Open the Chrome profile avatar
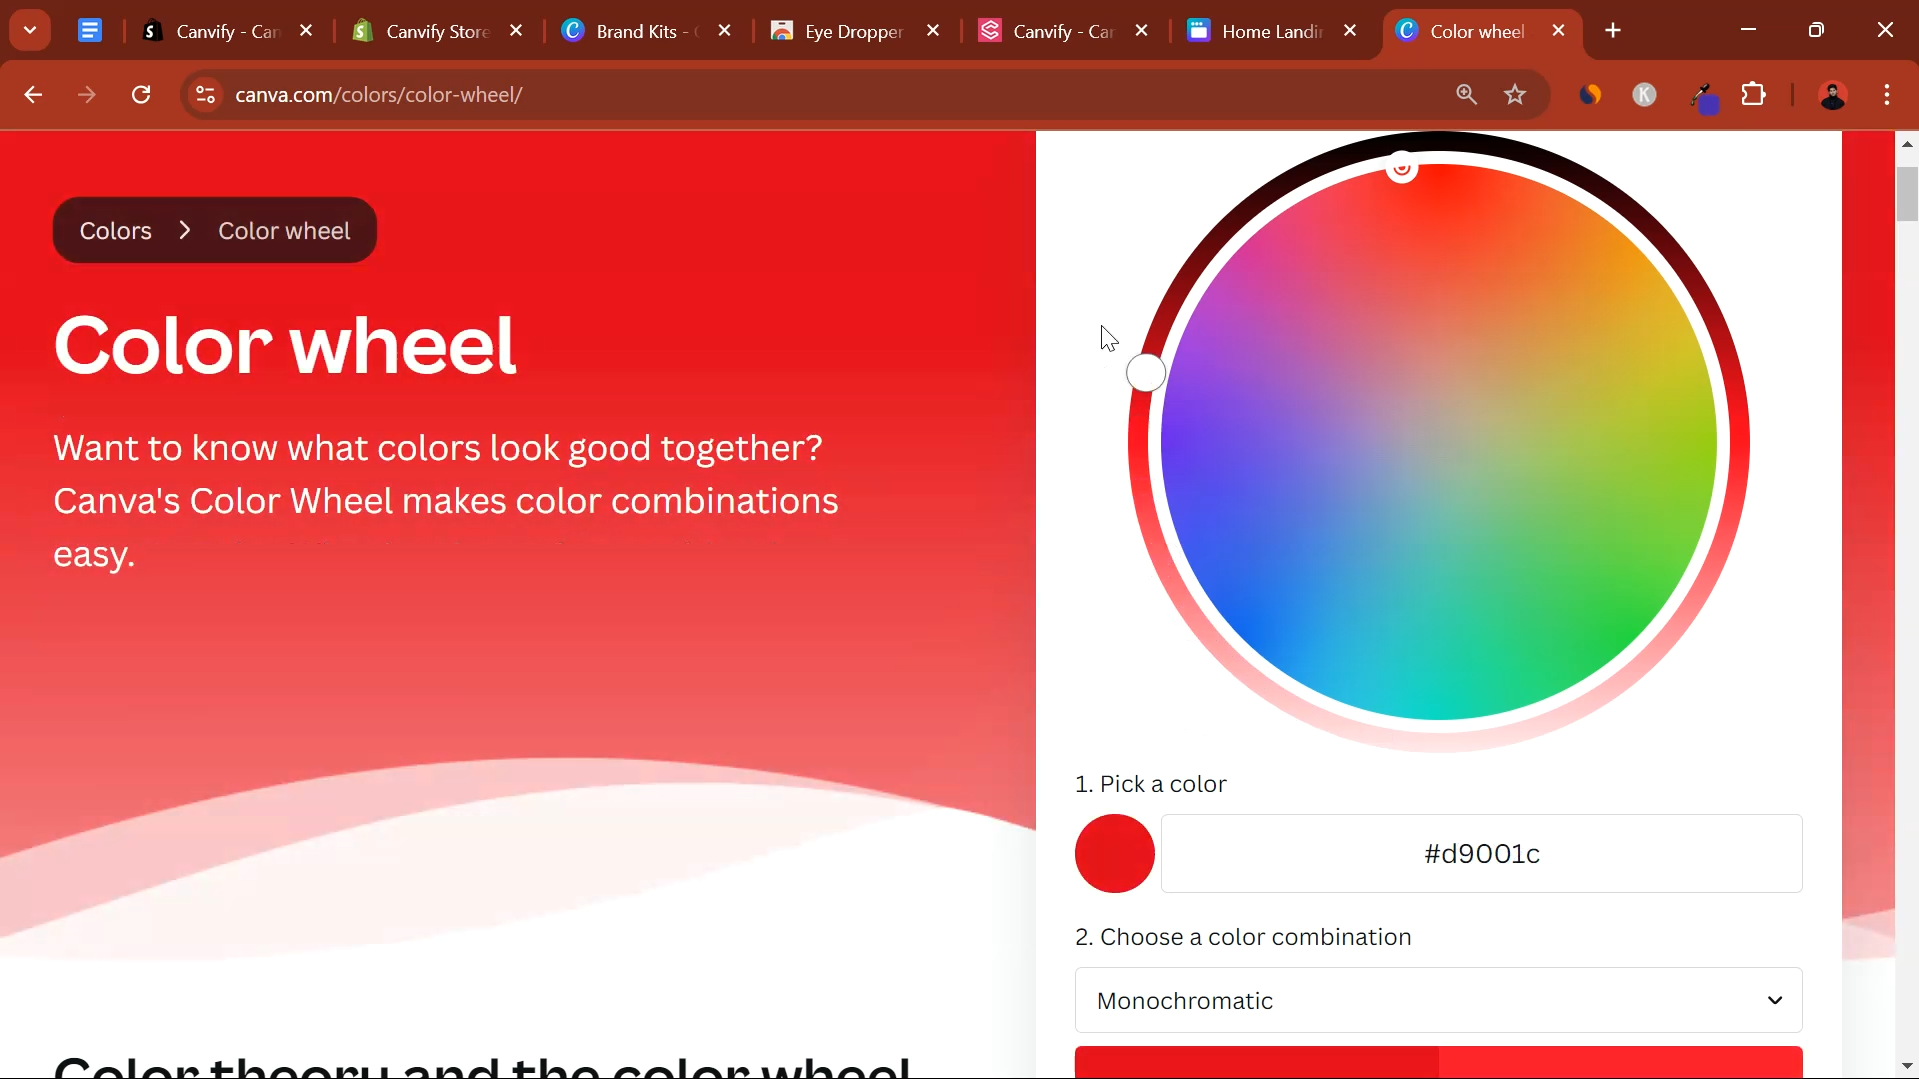 [1833, 95]
